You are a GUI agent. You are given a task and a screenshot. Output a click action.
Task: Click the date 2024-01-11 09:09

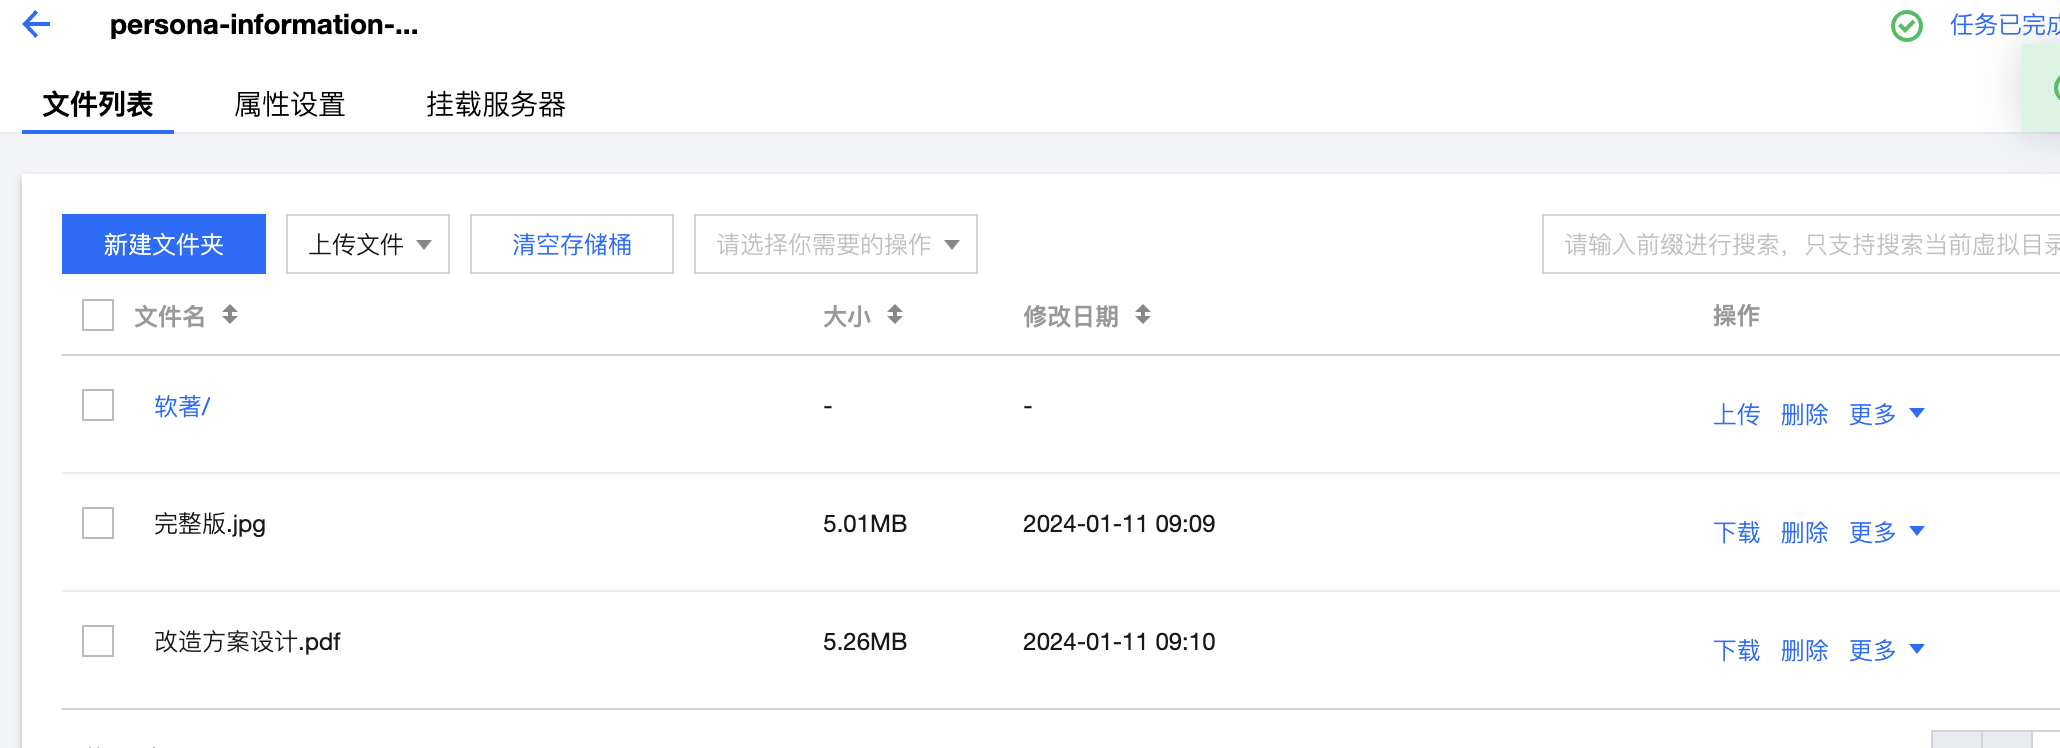(x=1119, y=524)
